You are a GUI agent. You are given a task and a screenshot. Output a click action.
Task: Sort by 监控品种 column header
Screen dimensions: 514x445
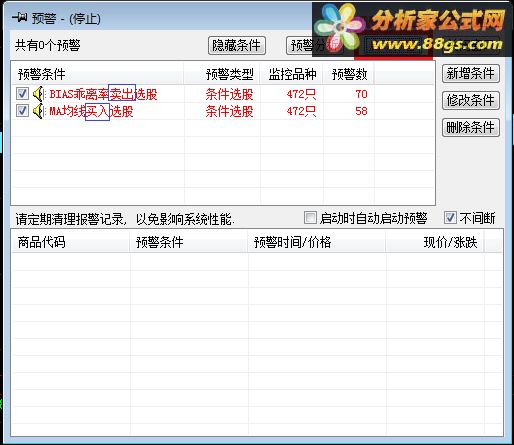[x=292, y=74]
